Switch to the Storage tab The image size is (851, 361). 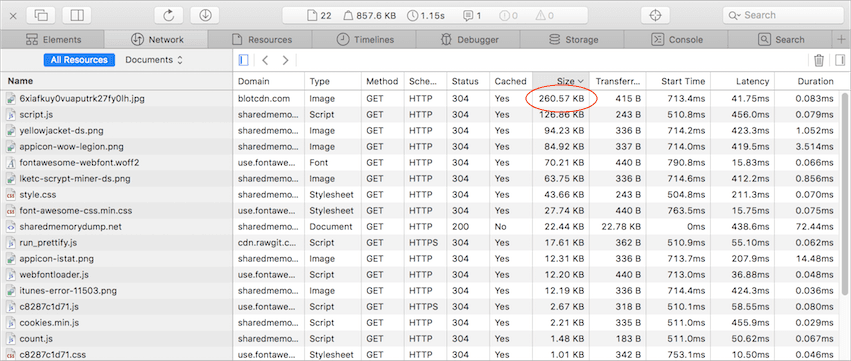click(x=573, y=40)
